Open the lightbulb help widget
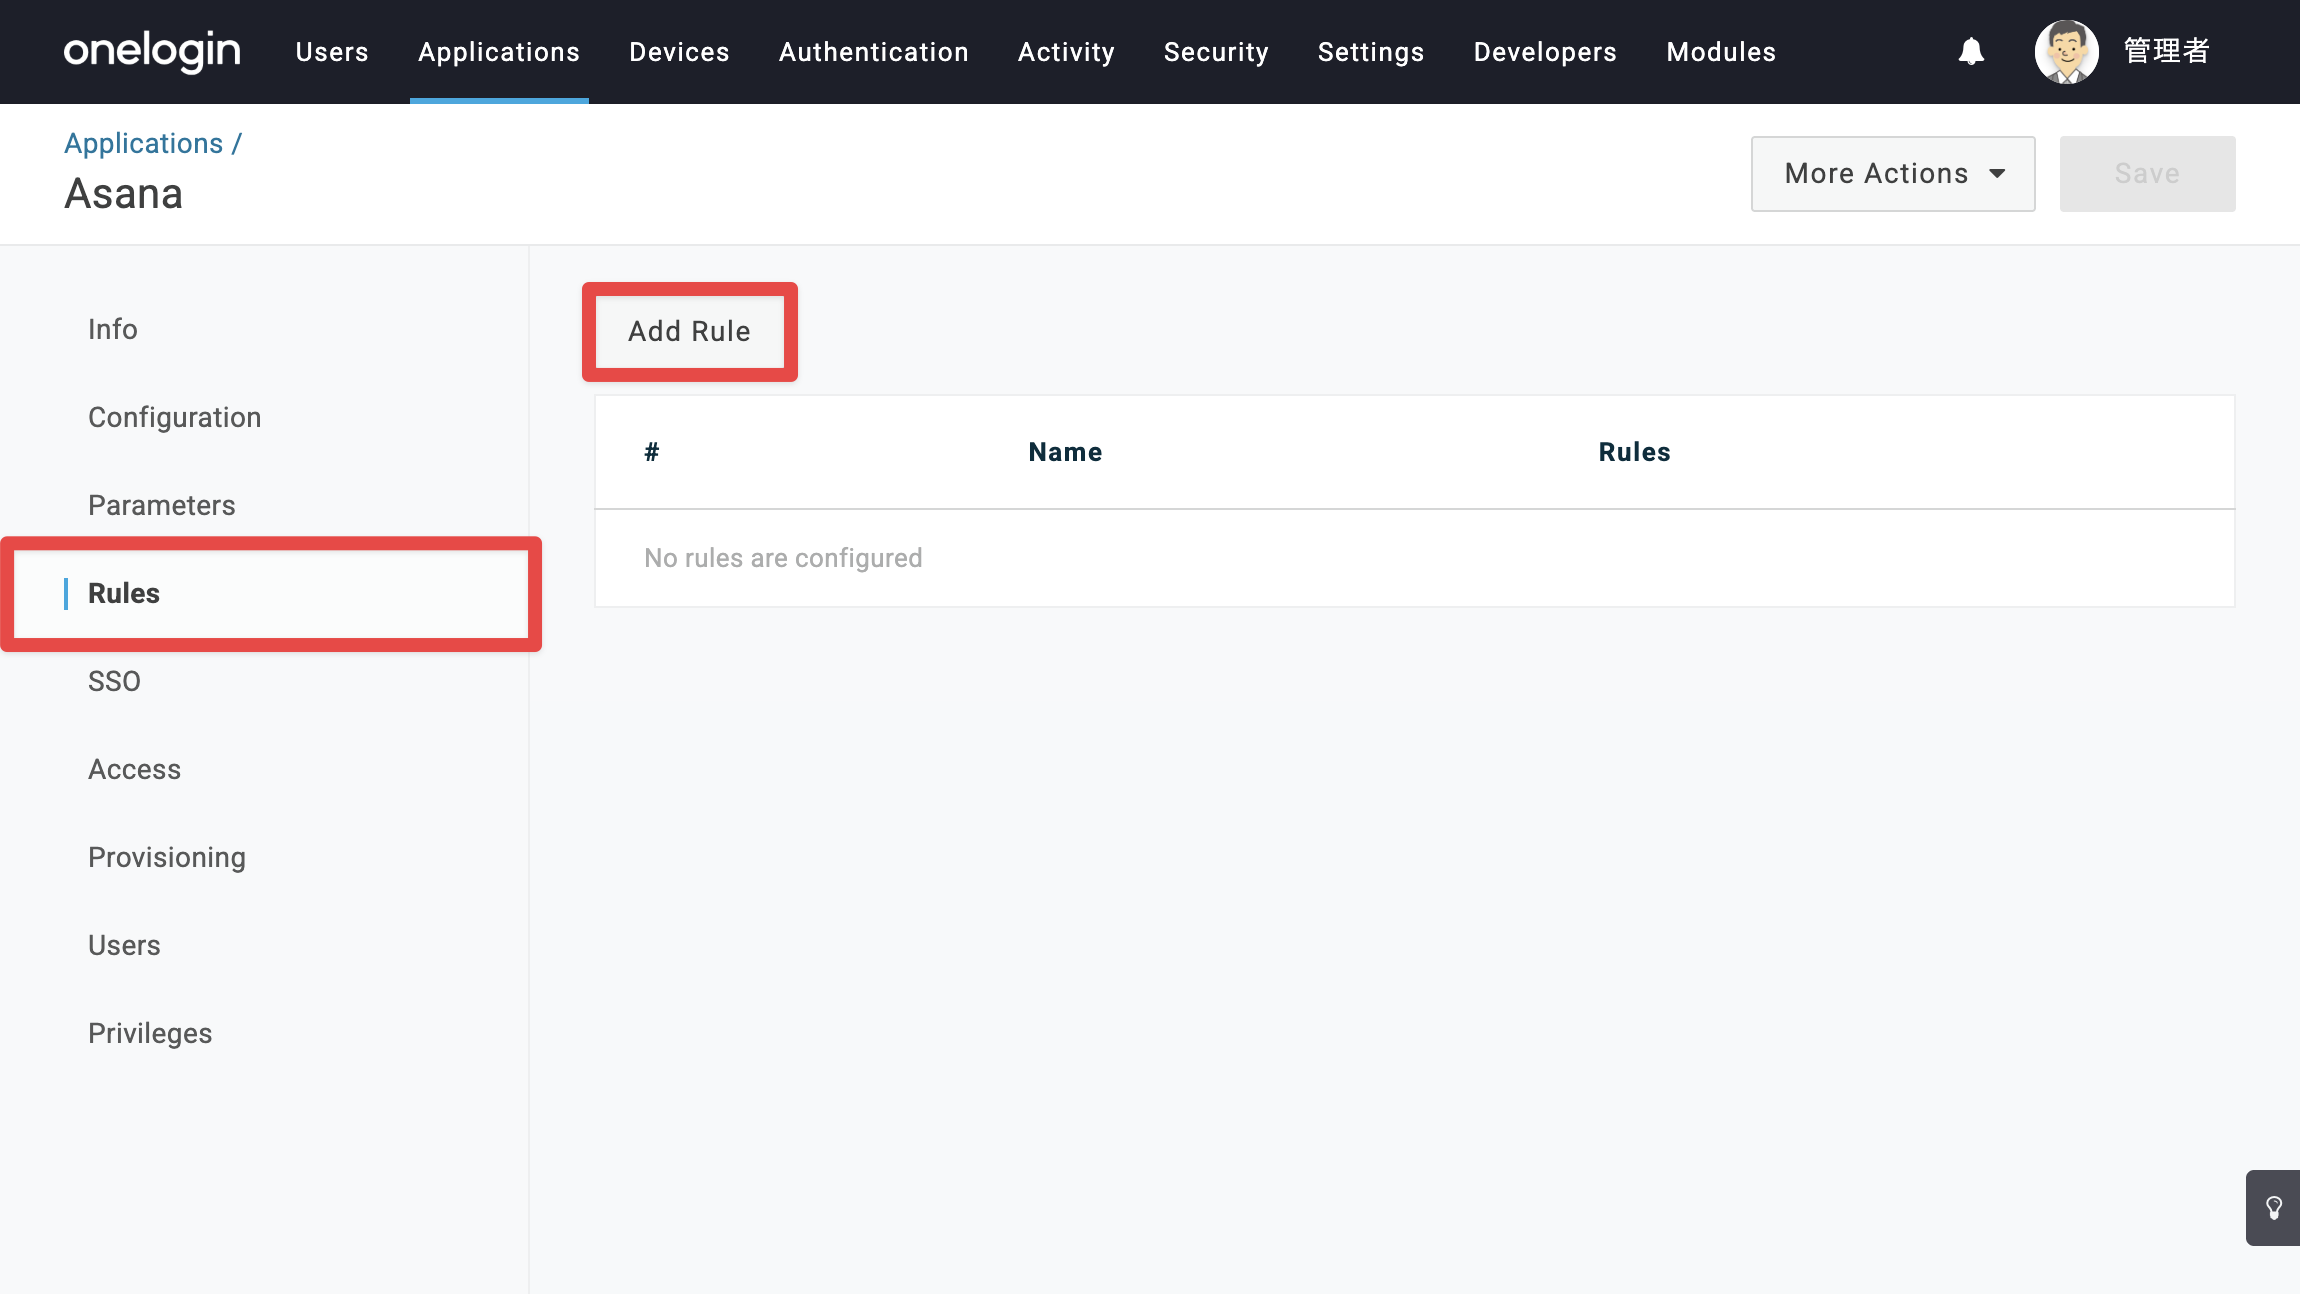The height and width of the screenshot is (1294, 2300). click(x=2273, y=1207)
